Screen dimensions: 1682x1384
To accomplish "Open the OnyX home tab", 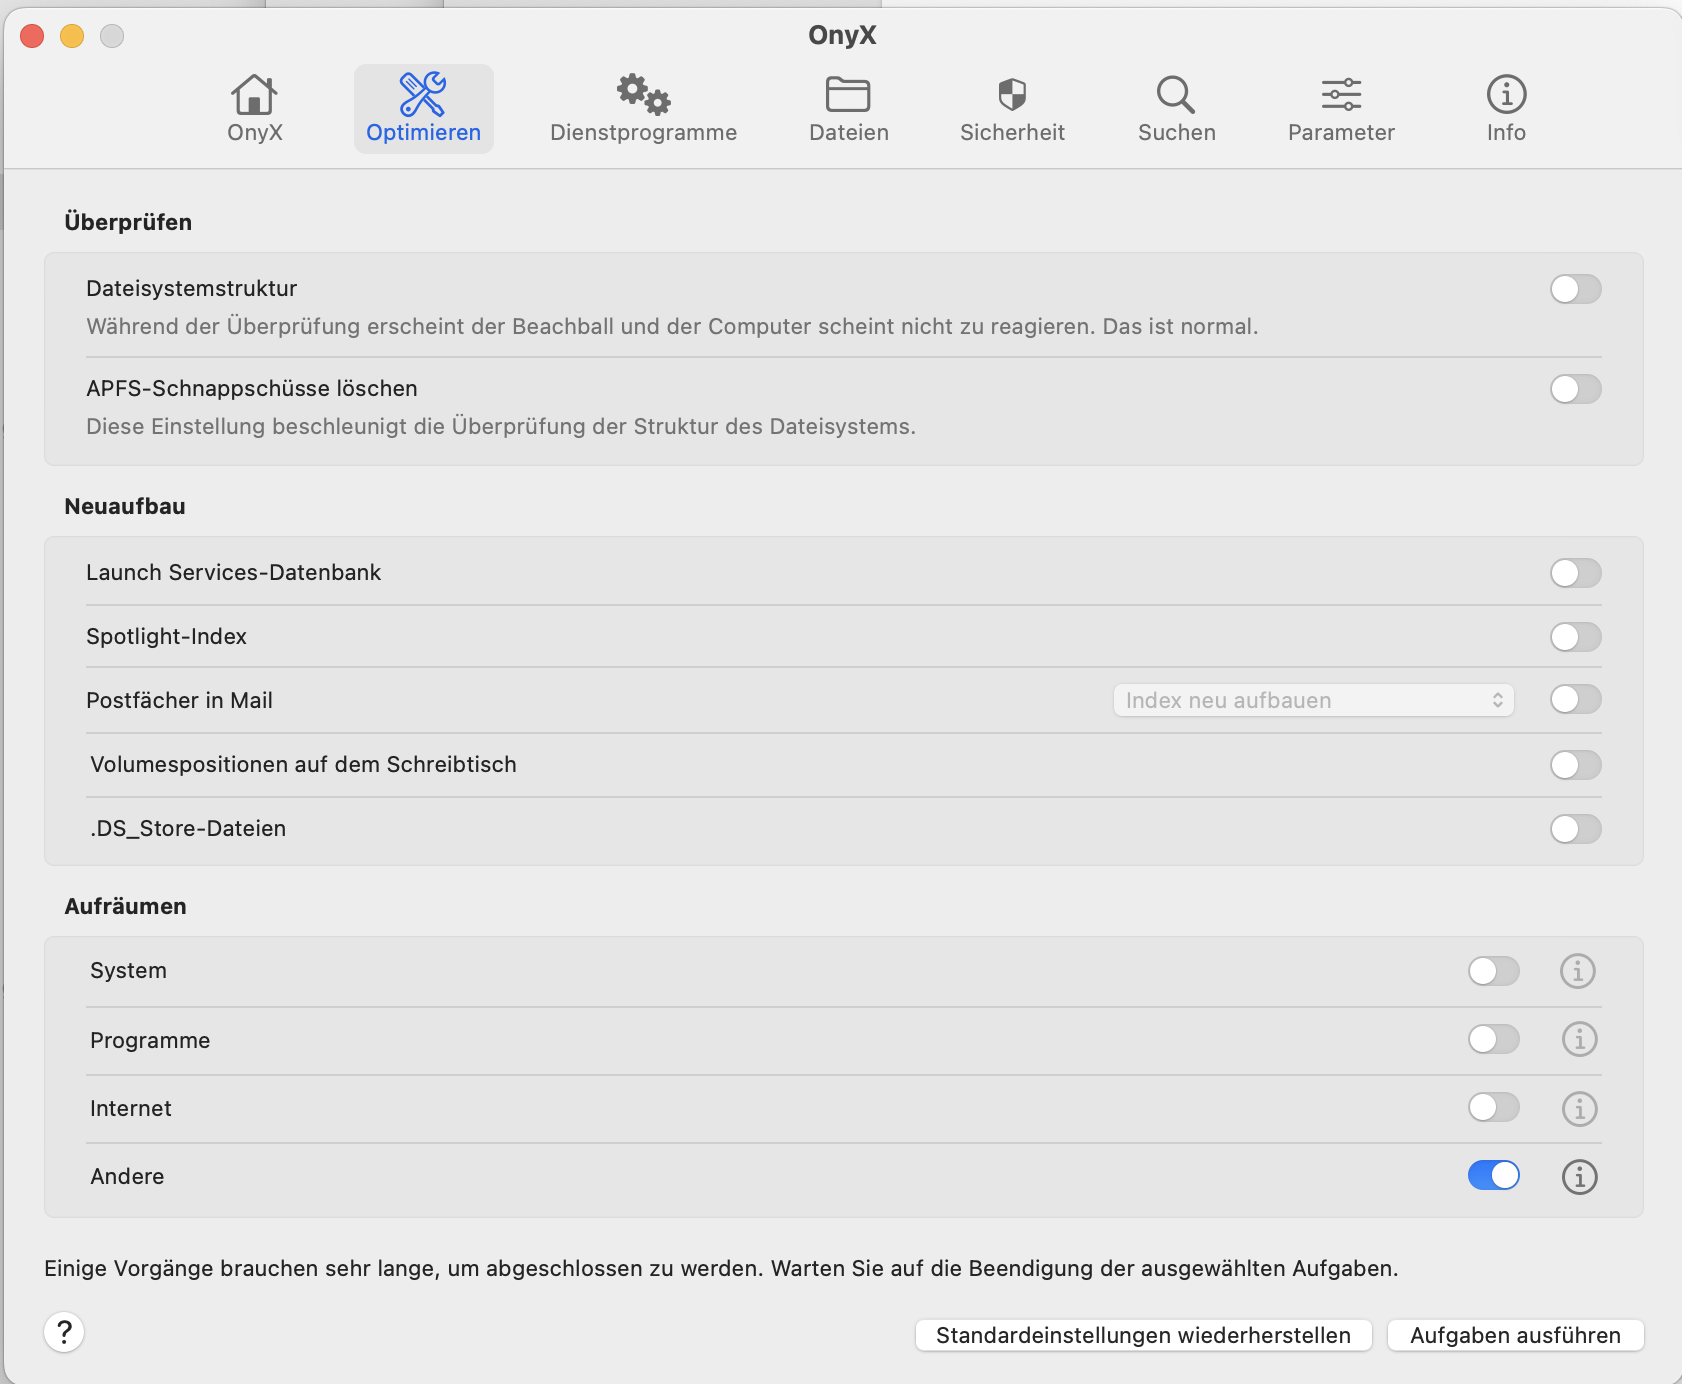I will pyautogui.click(x=254, y=108).
